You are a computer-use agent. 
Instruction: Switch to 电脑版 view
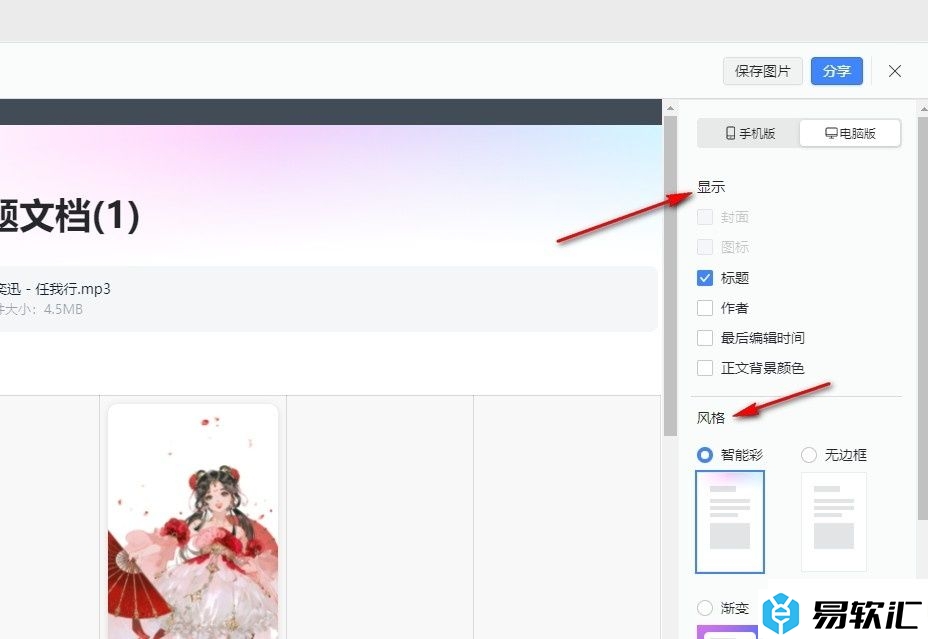[850, 133]
